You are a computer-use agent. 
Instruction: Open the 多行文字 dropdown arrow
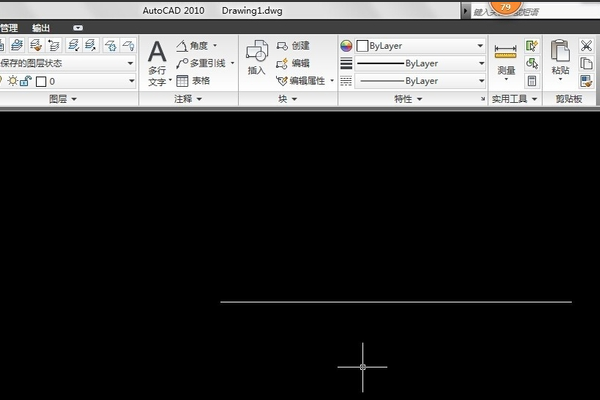tap(170, 80)
